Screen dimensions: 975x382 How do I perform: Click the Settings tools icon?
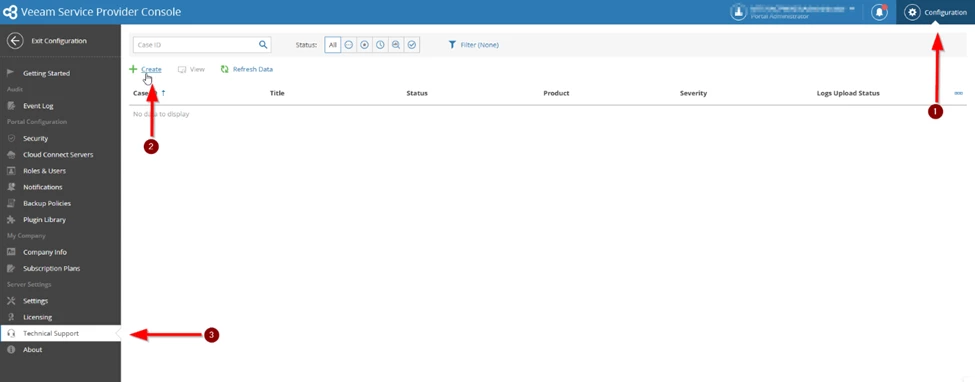(x=11, y=300)
